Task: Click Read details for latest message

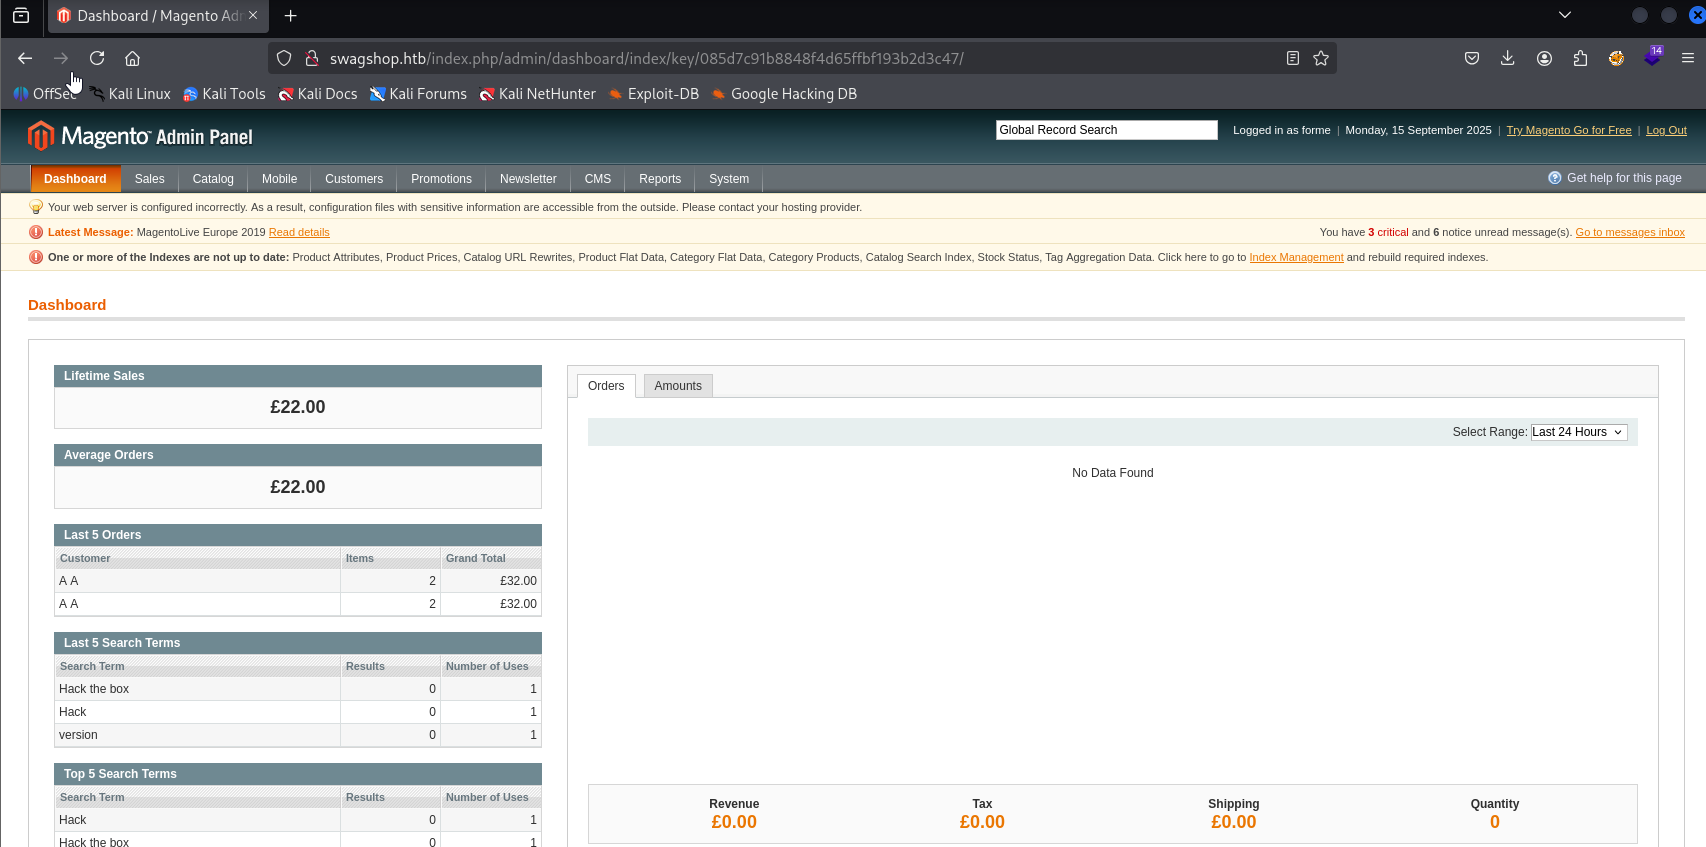Action: [299, 232]
